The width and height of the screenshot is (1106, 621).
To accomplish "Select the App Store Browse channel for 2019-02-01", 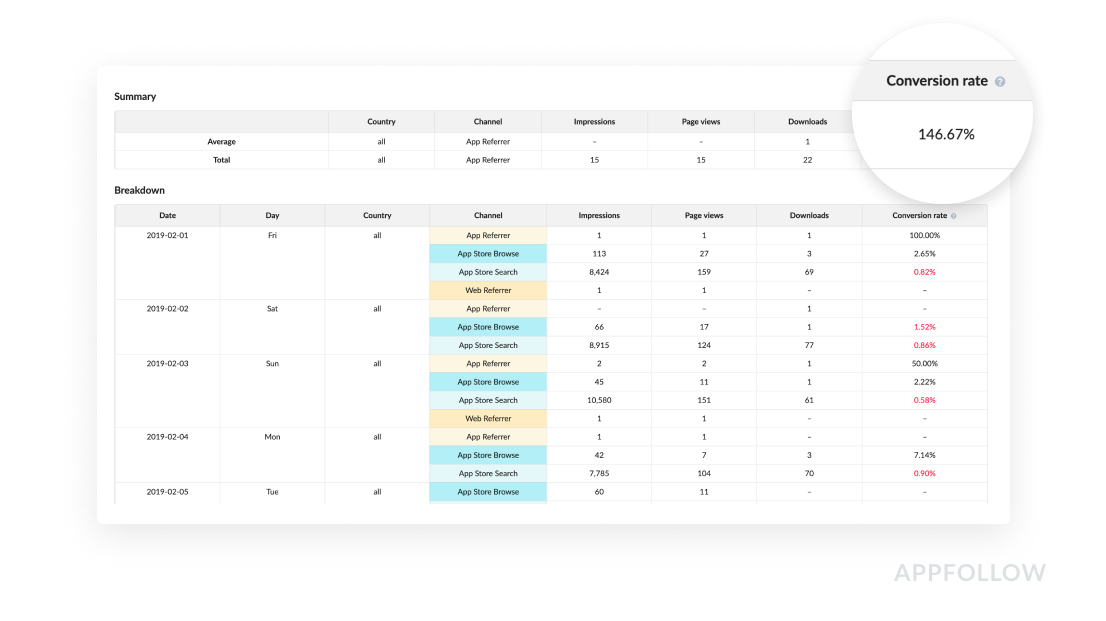I will click(488, 254).
